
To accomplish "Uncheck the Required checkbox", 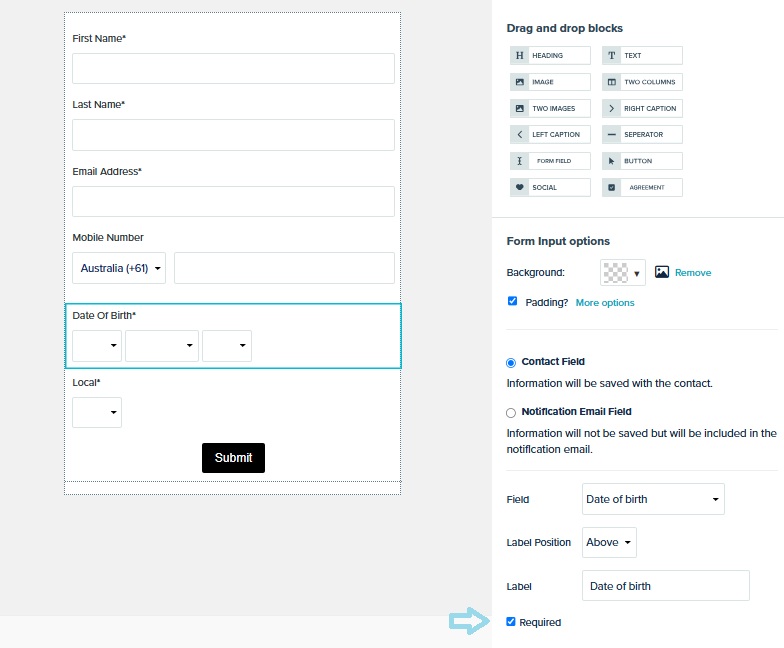I will point(510,622).
